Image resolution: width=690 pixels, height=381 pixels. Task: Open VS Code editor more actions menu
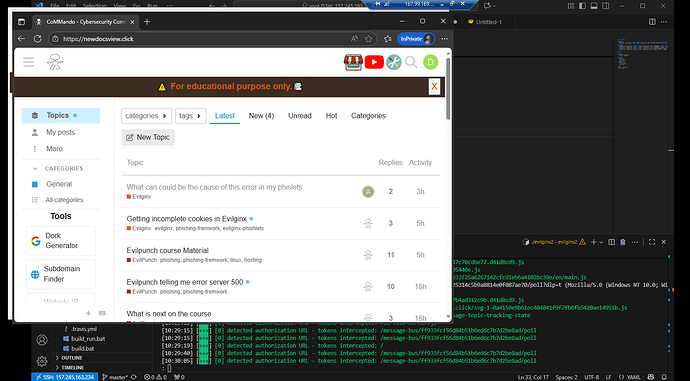pyautogui.click(x=664, y=22)
